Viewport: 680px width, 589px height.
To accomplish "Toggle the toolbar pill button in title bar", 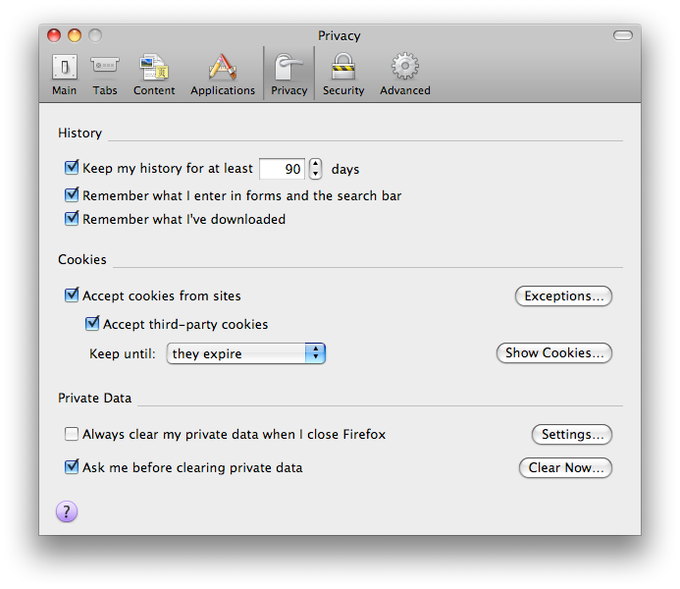I will pyautogui.click(x=623, y=35).
